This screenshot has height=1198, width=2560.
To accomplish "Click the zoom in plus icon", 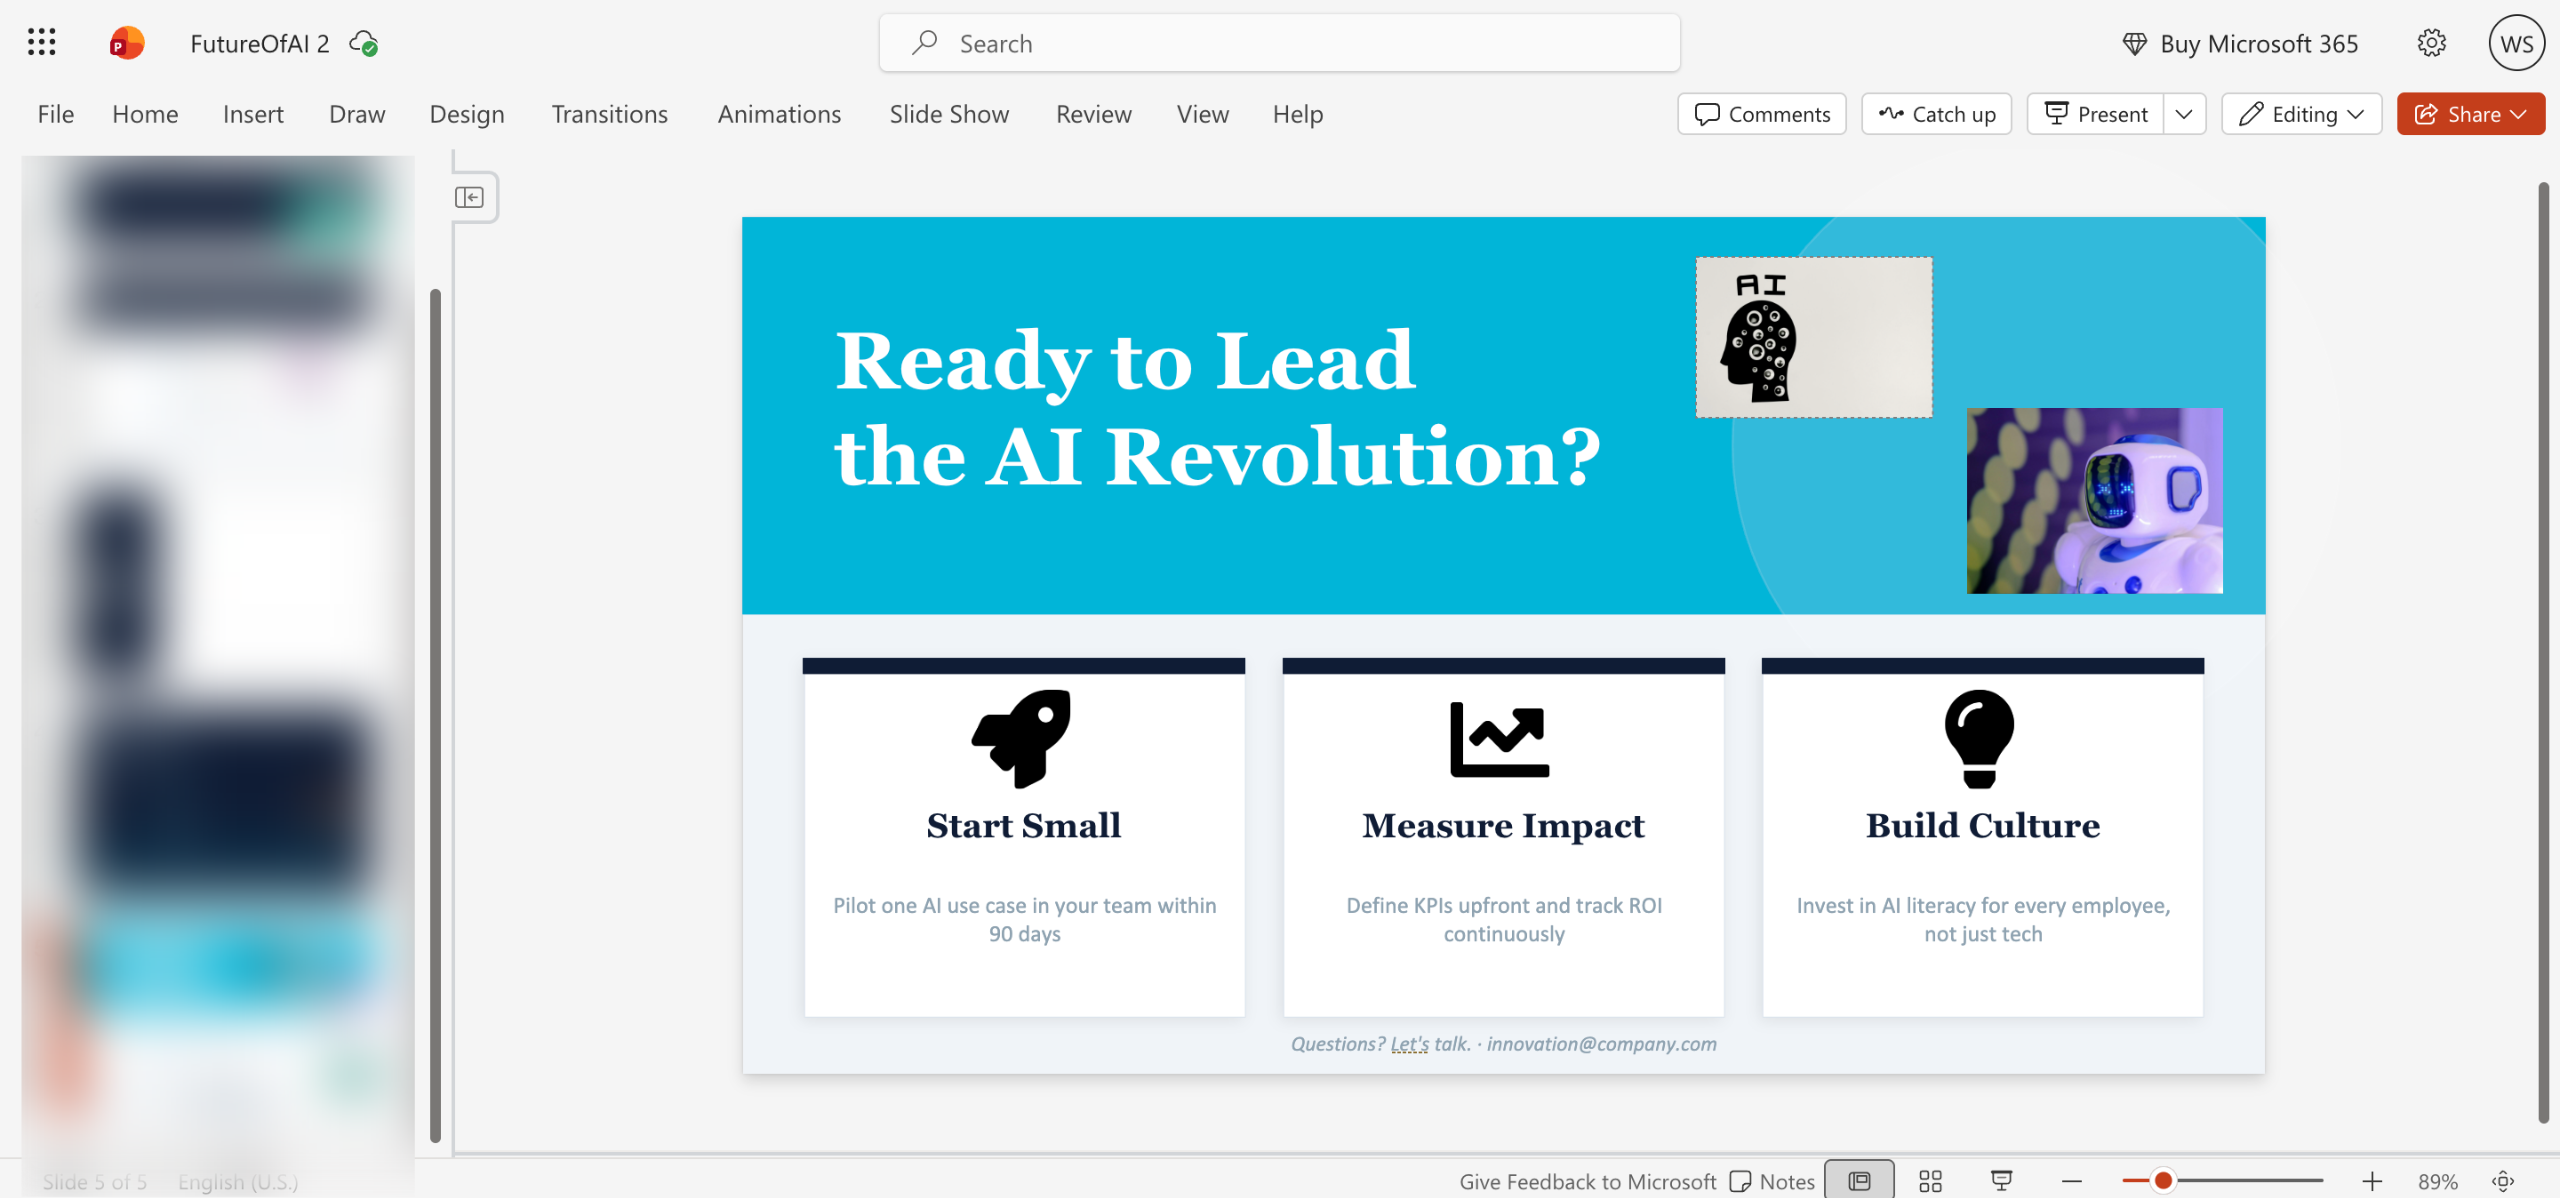I will point(2372,1181).
